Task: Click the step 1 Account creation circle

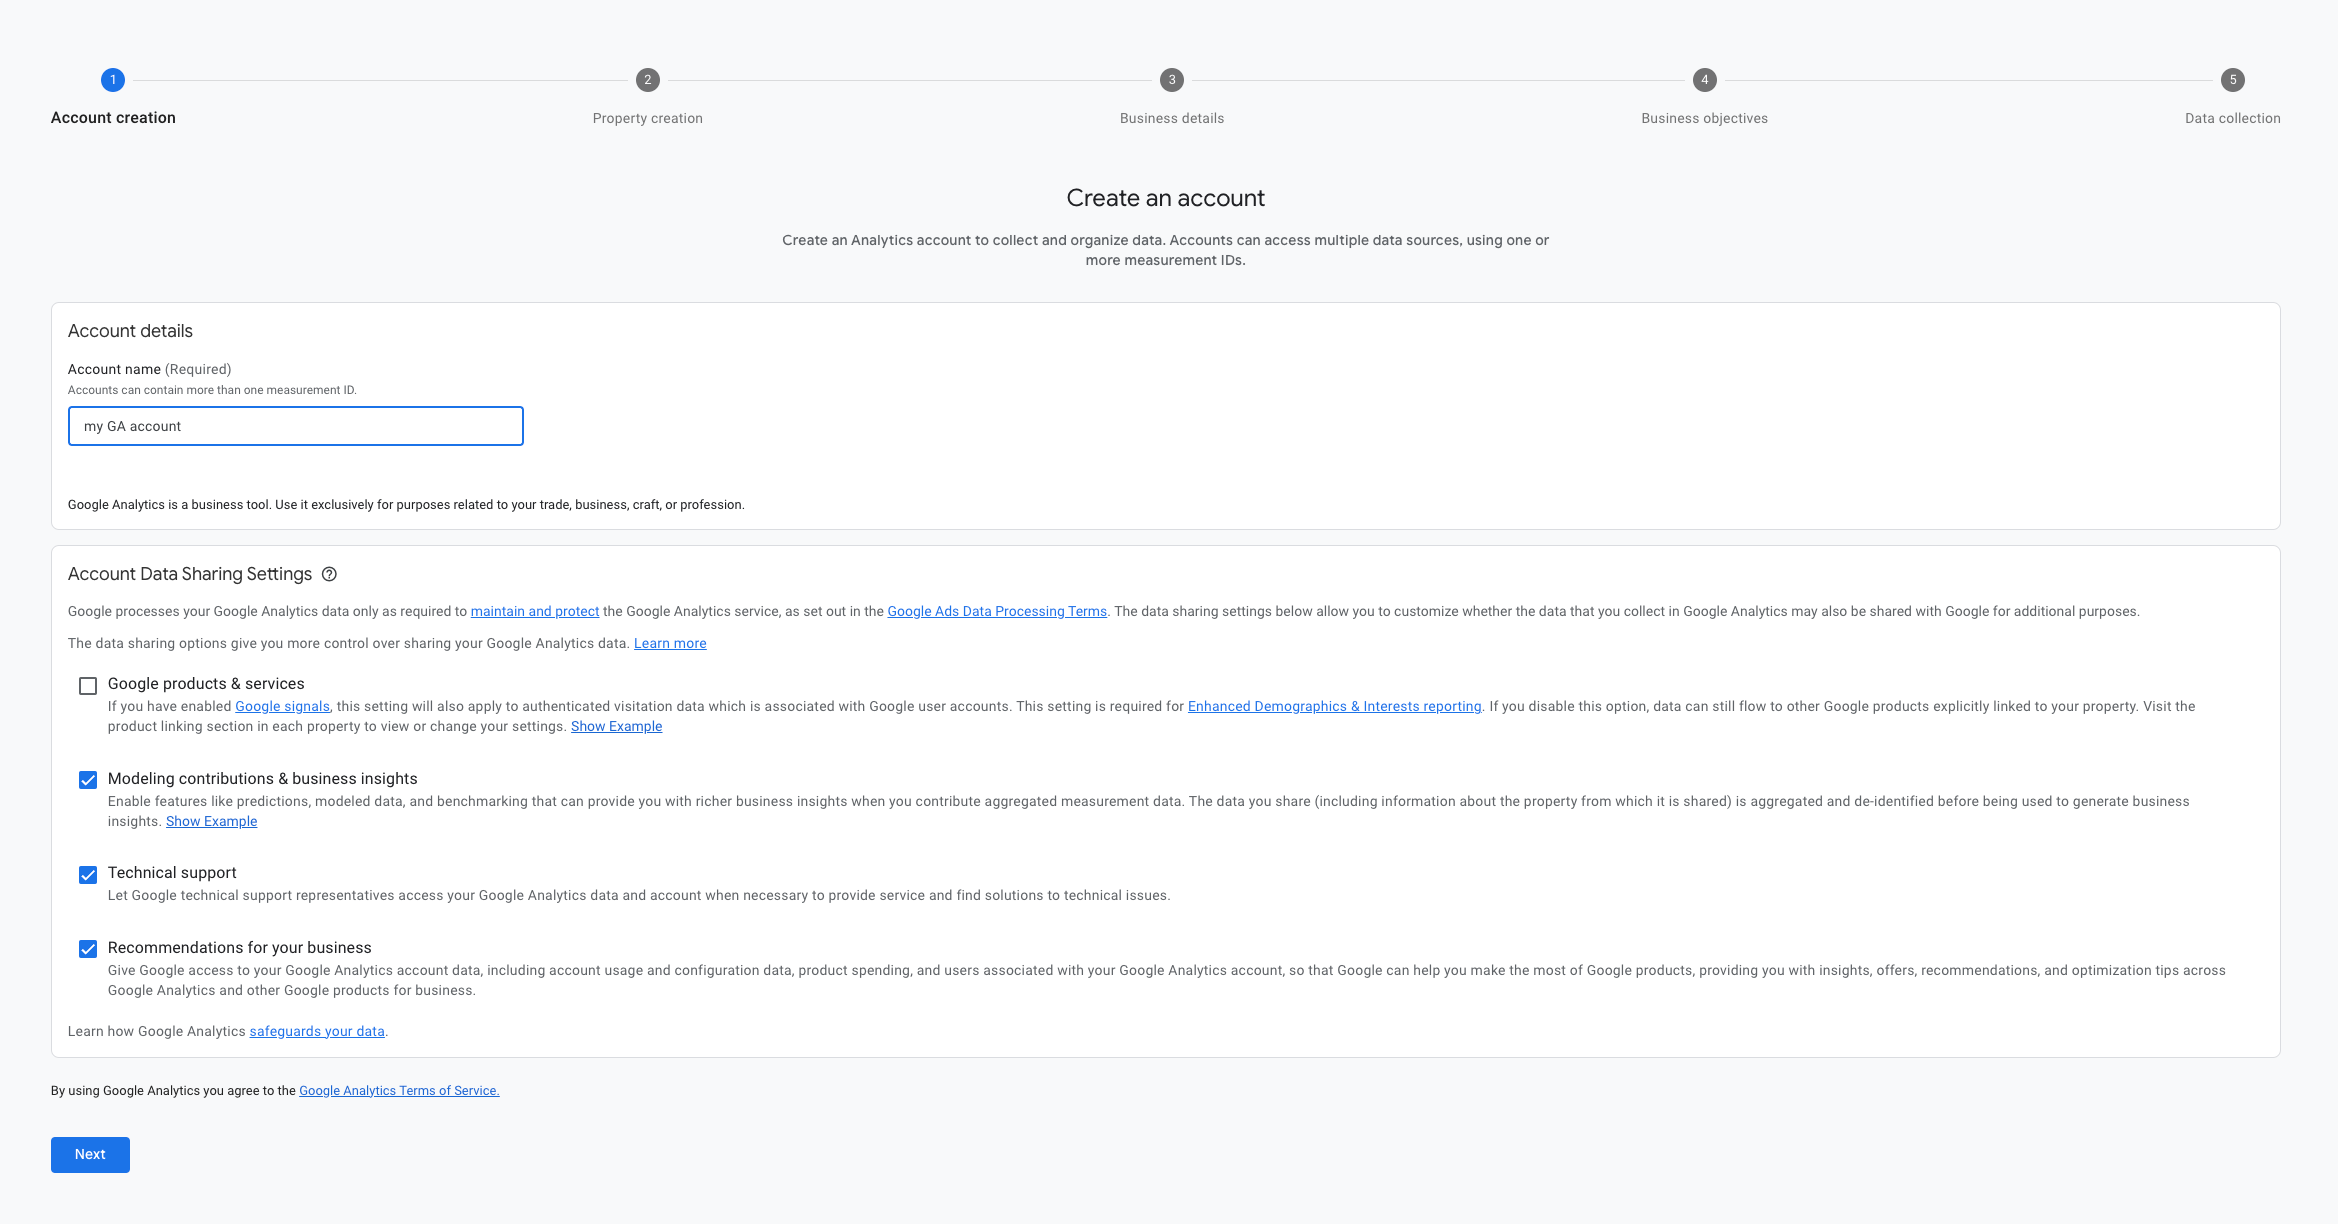Action: pyautogui.click(x=112, y=80)
